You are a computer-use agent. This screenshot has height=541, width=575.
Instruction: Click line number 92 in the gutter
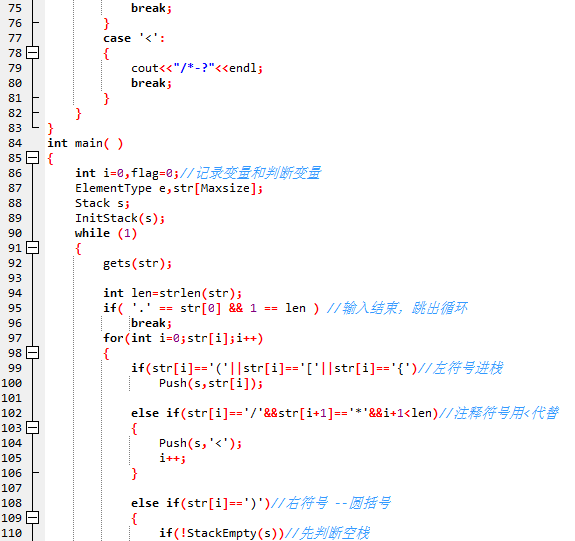15,263
